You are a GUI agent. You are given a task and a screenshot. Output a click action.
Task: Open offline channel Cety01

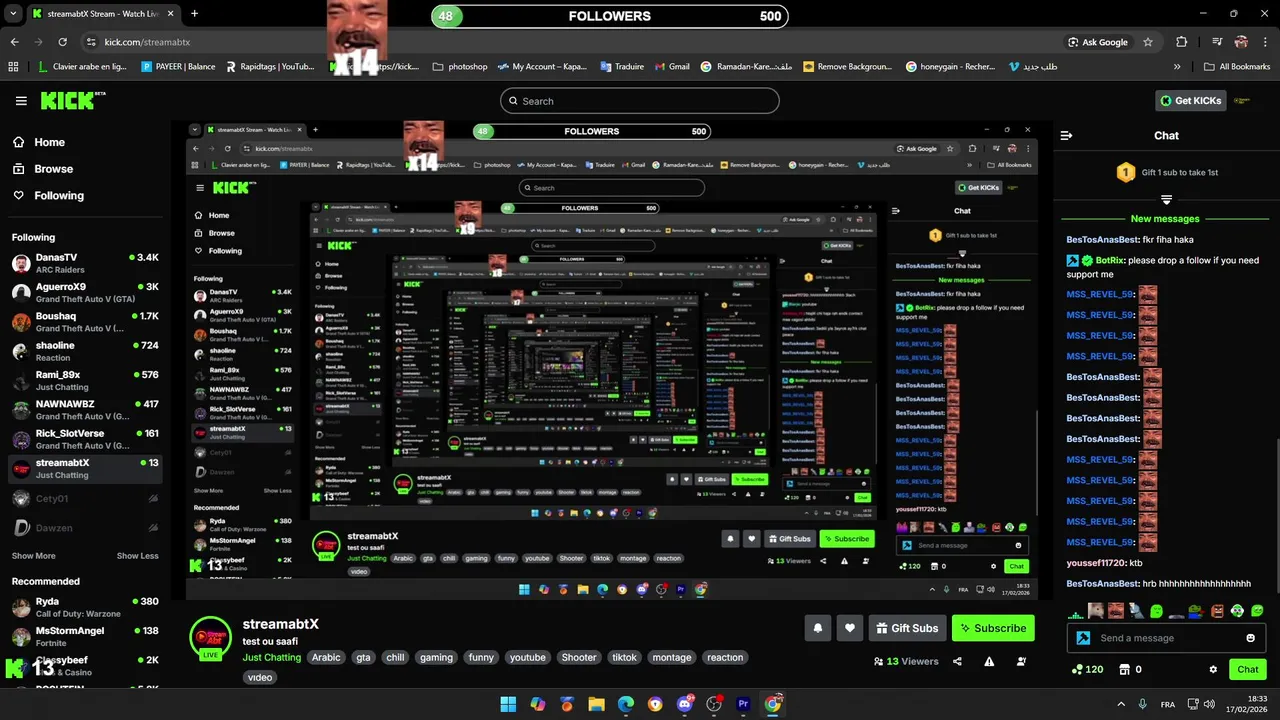tap(84, 498)
